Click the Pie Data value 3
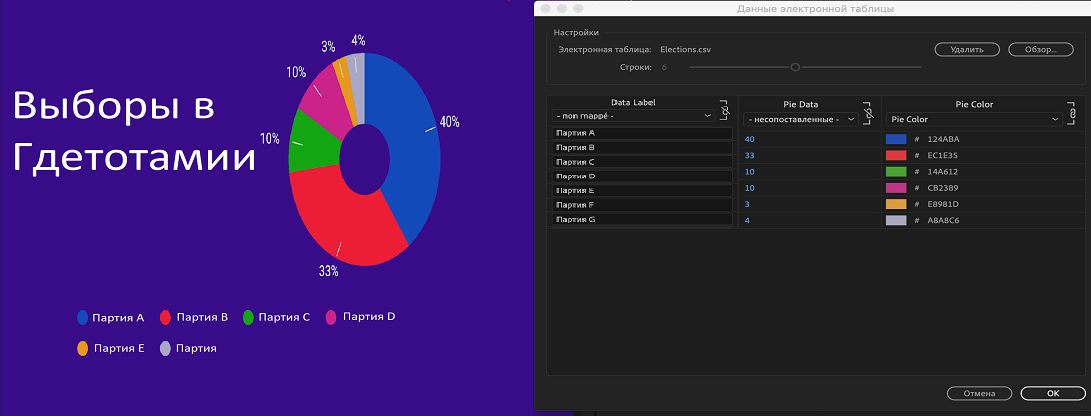 (x=747, y=204)
